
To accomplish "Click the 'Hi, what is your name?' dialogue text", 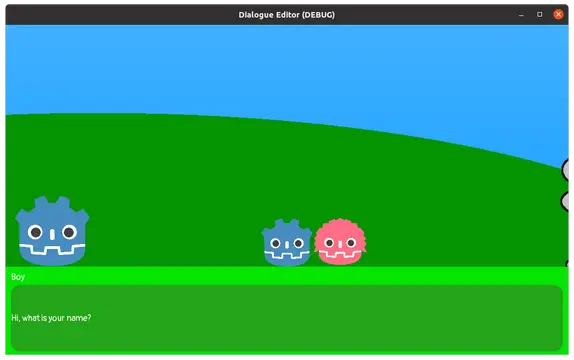I will pos(51,318).
